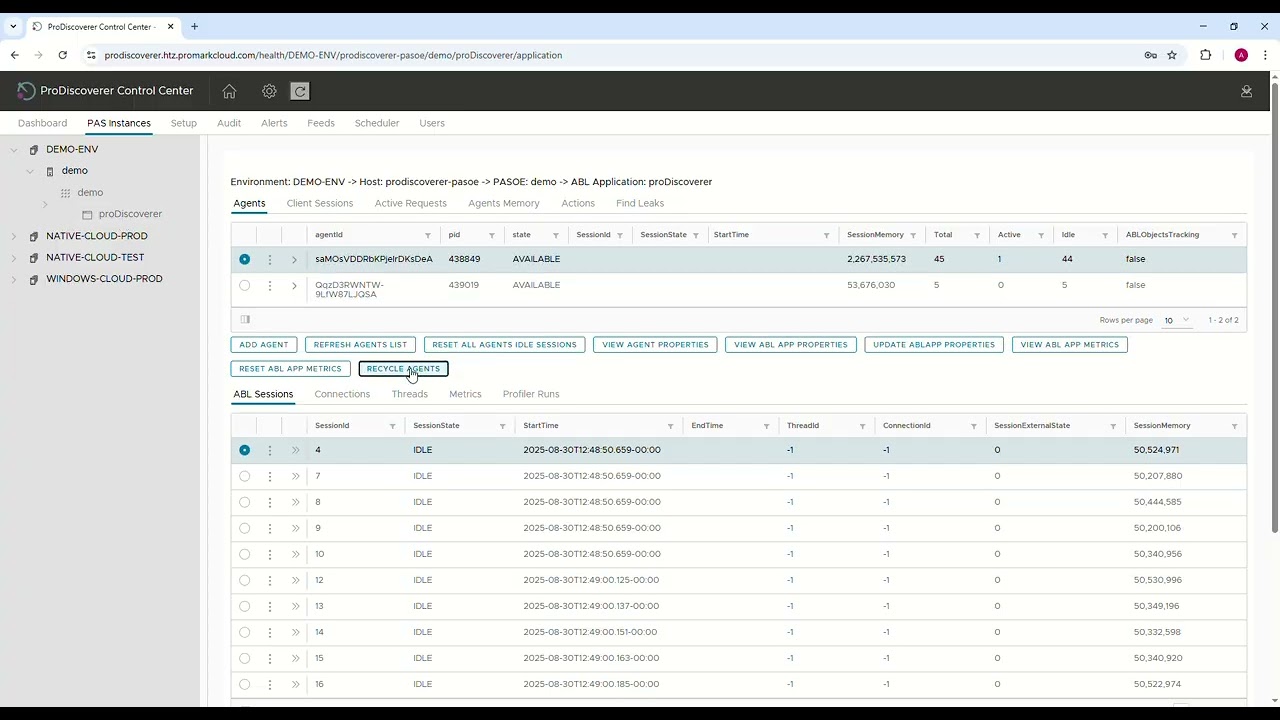The image size is (1280, 720).
Task: Go to the Control Center home icon
Action: pos(229,91)
